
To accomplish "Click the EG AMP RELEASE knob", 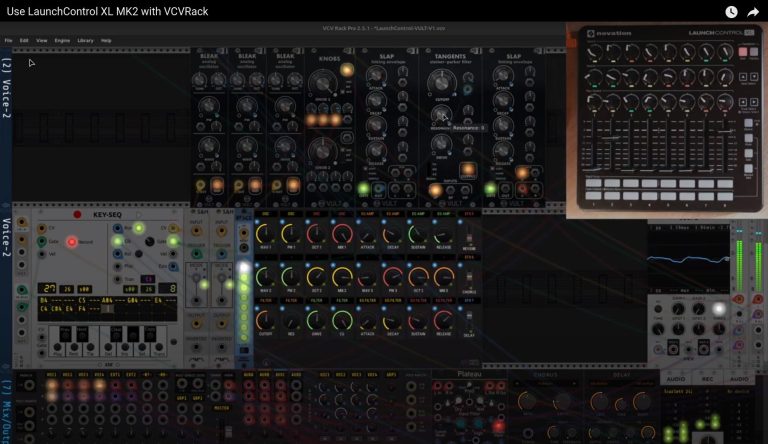I will click(x=444, y=234).
